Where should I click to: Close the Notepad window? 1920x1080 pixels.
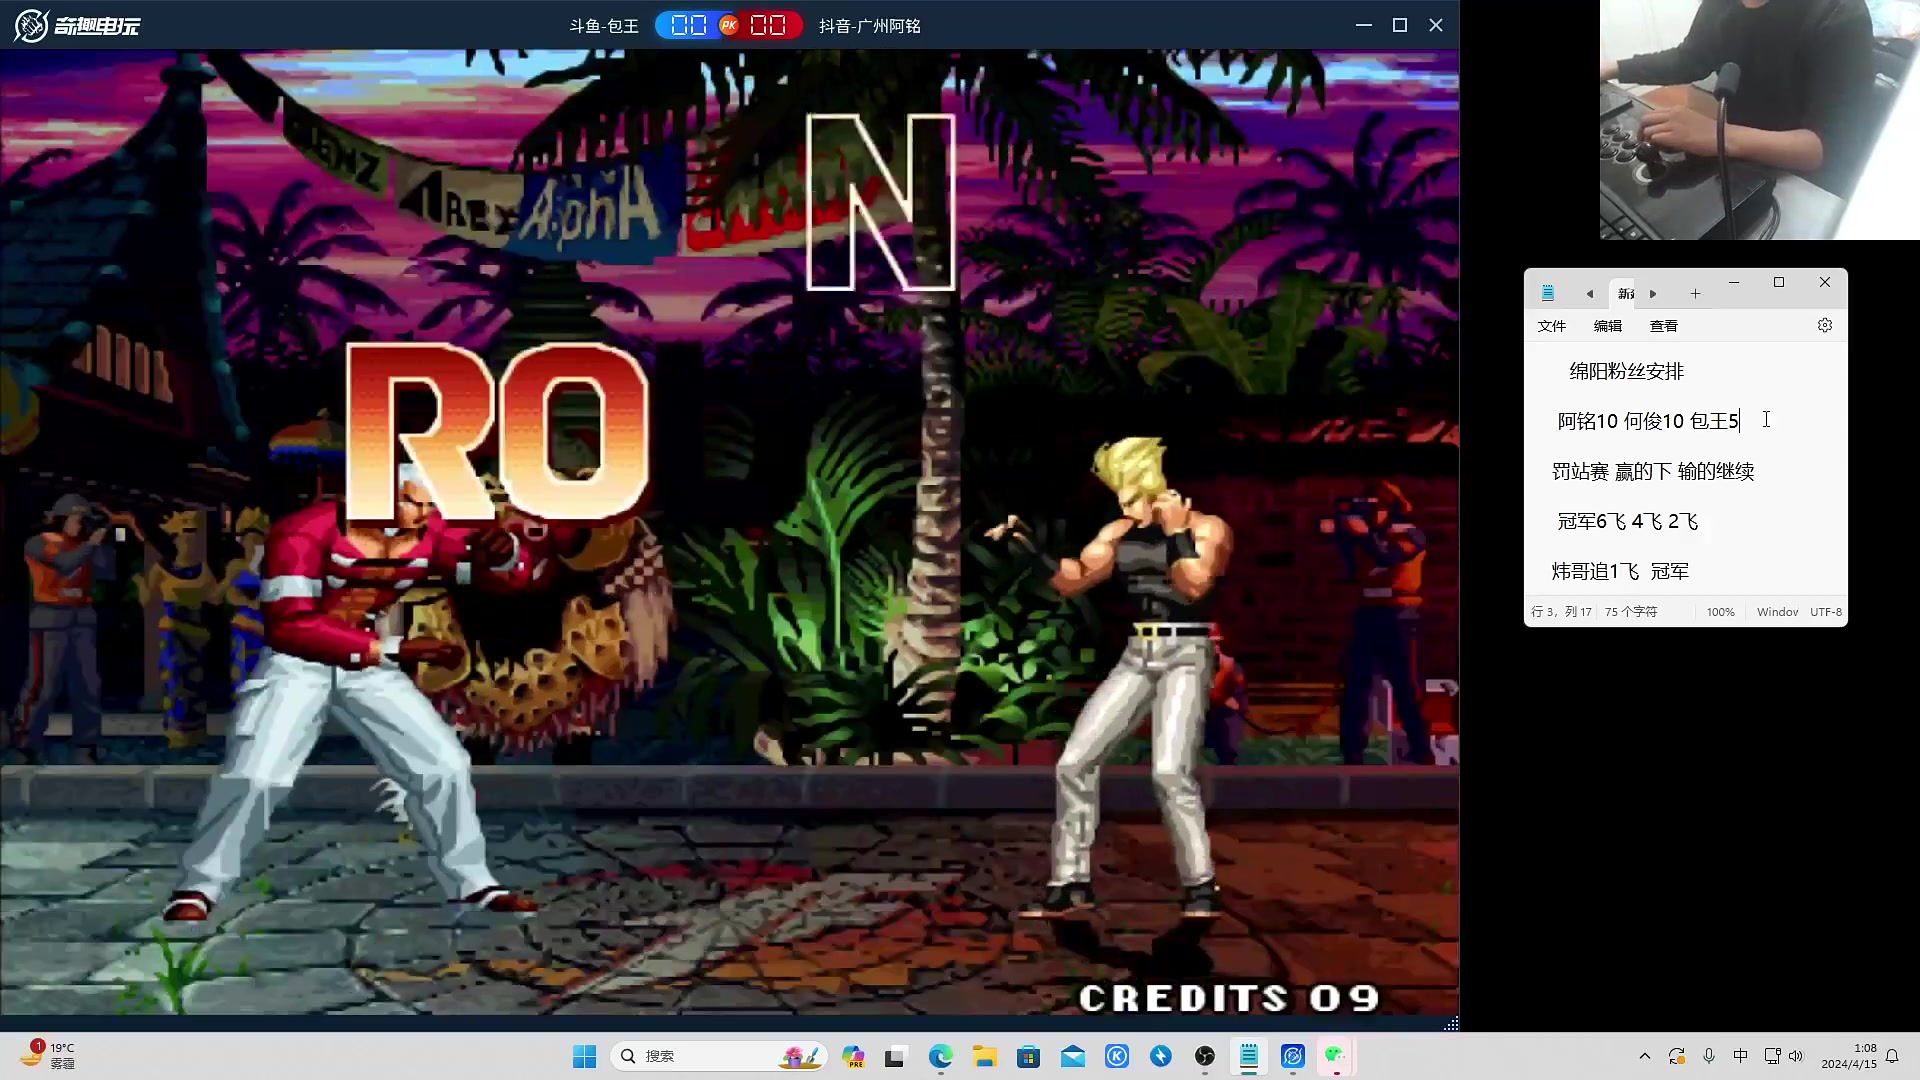click(1825, 283)
